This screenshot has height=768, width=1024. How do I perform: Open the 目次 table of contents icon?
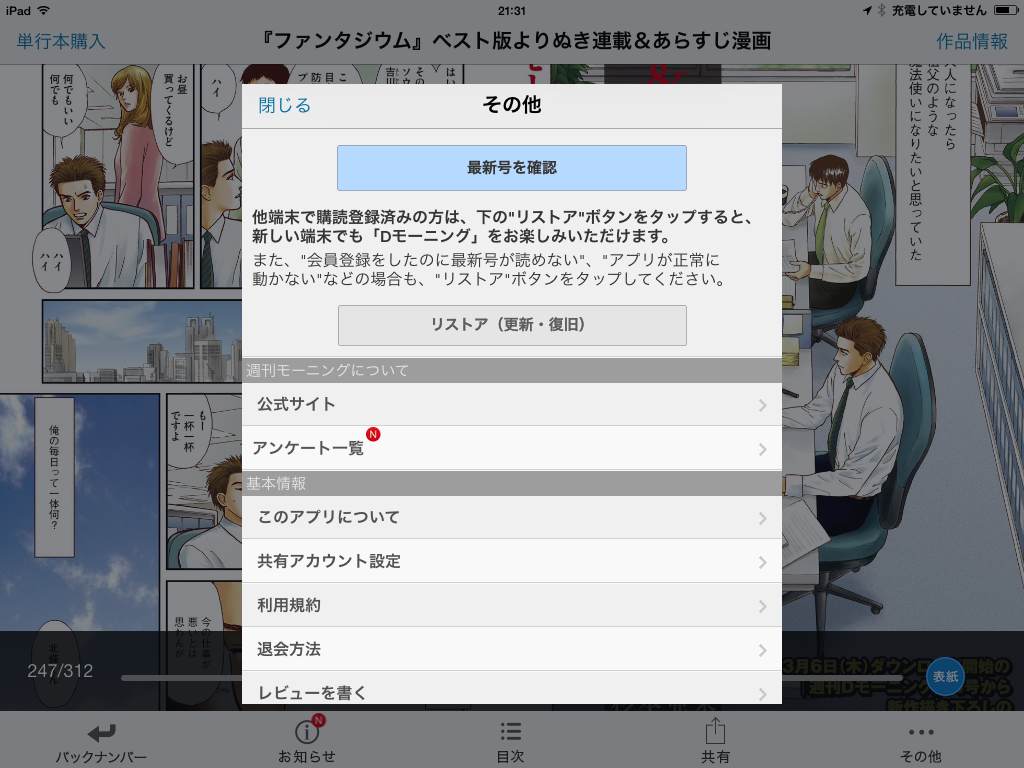[x=511, y=731]
